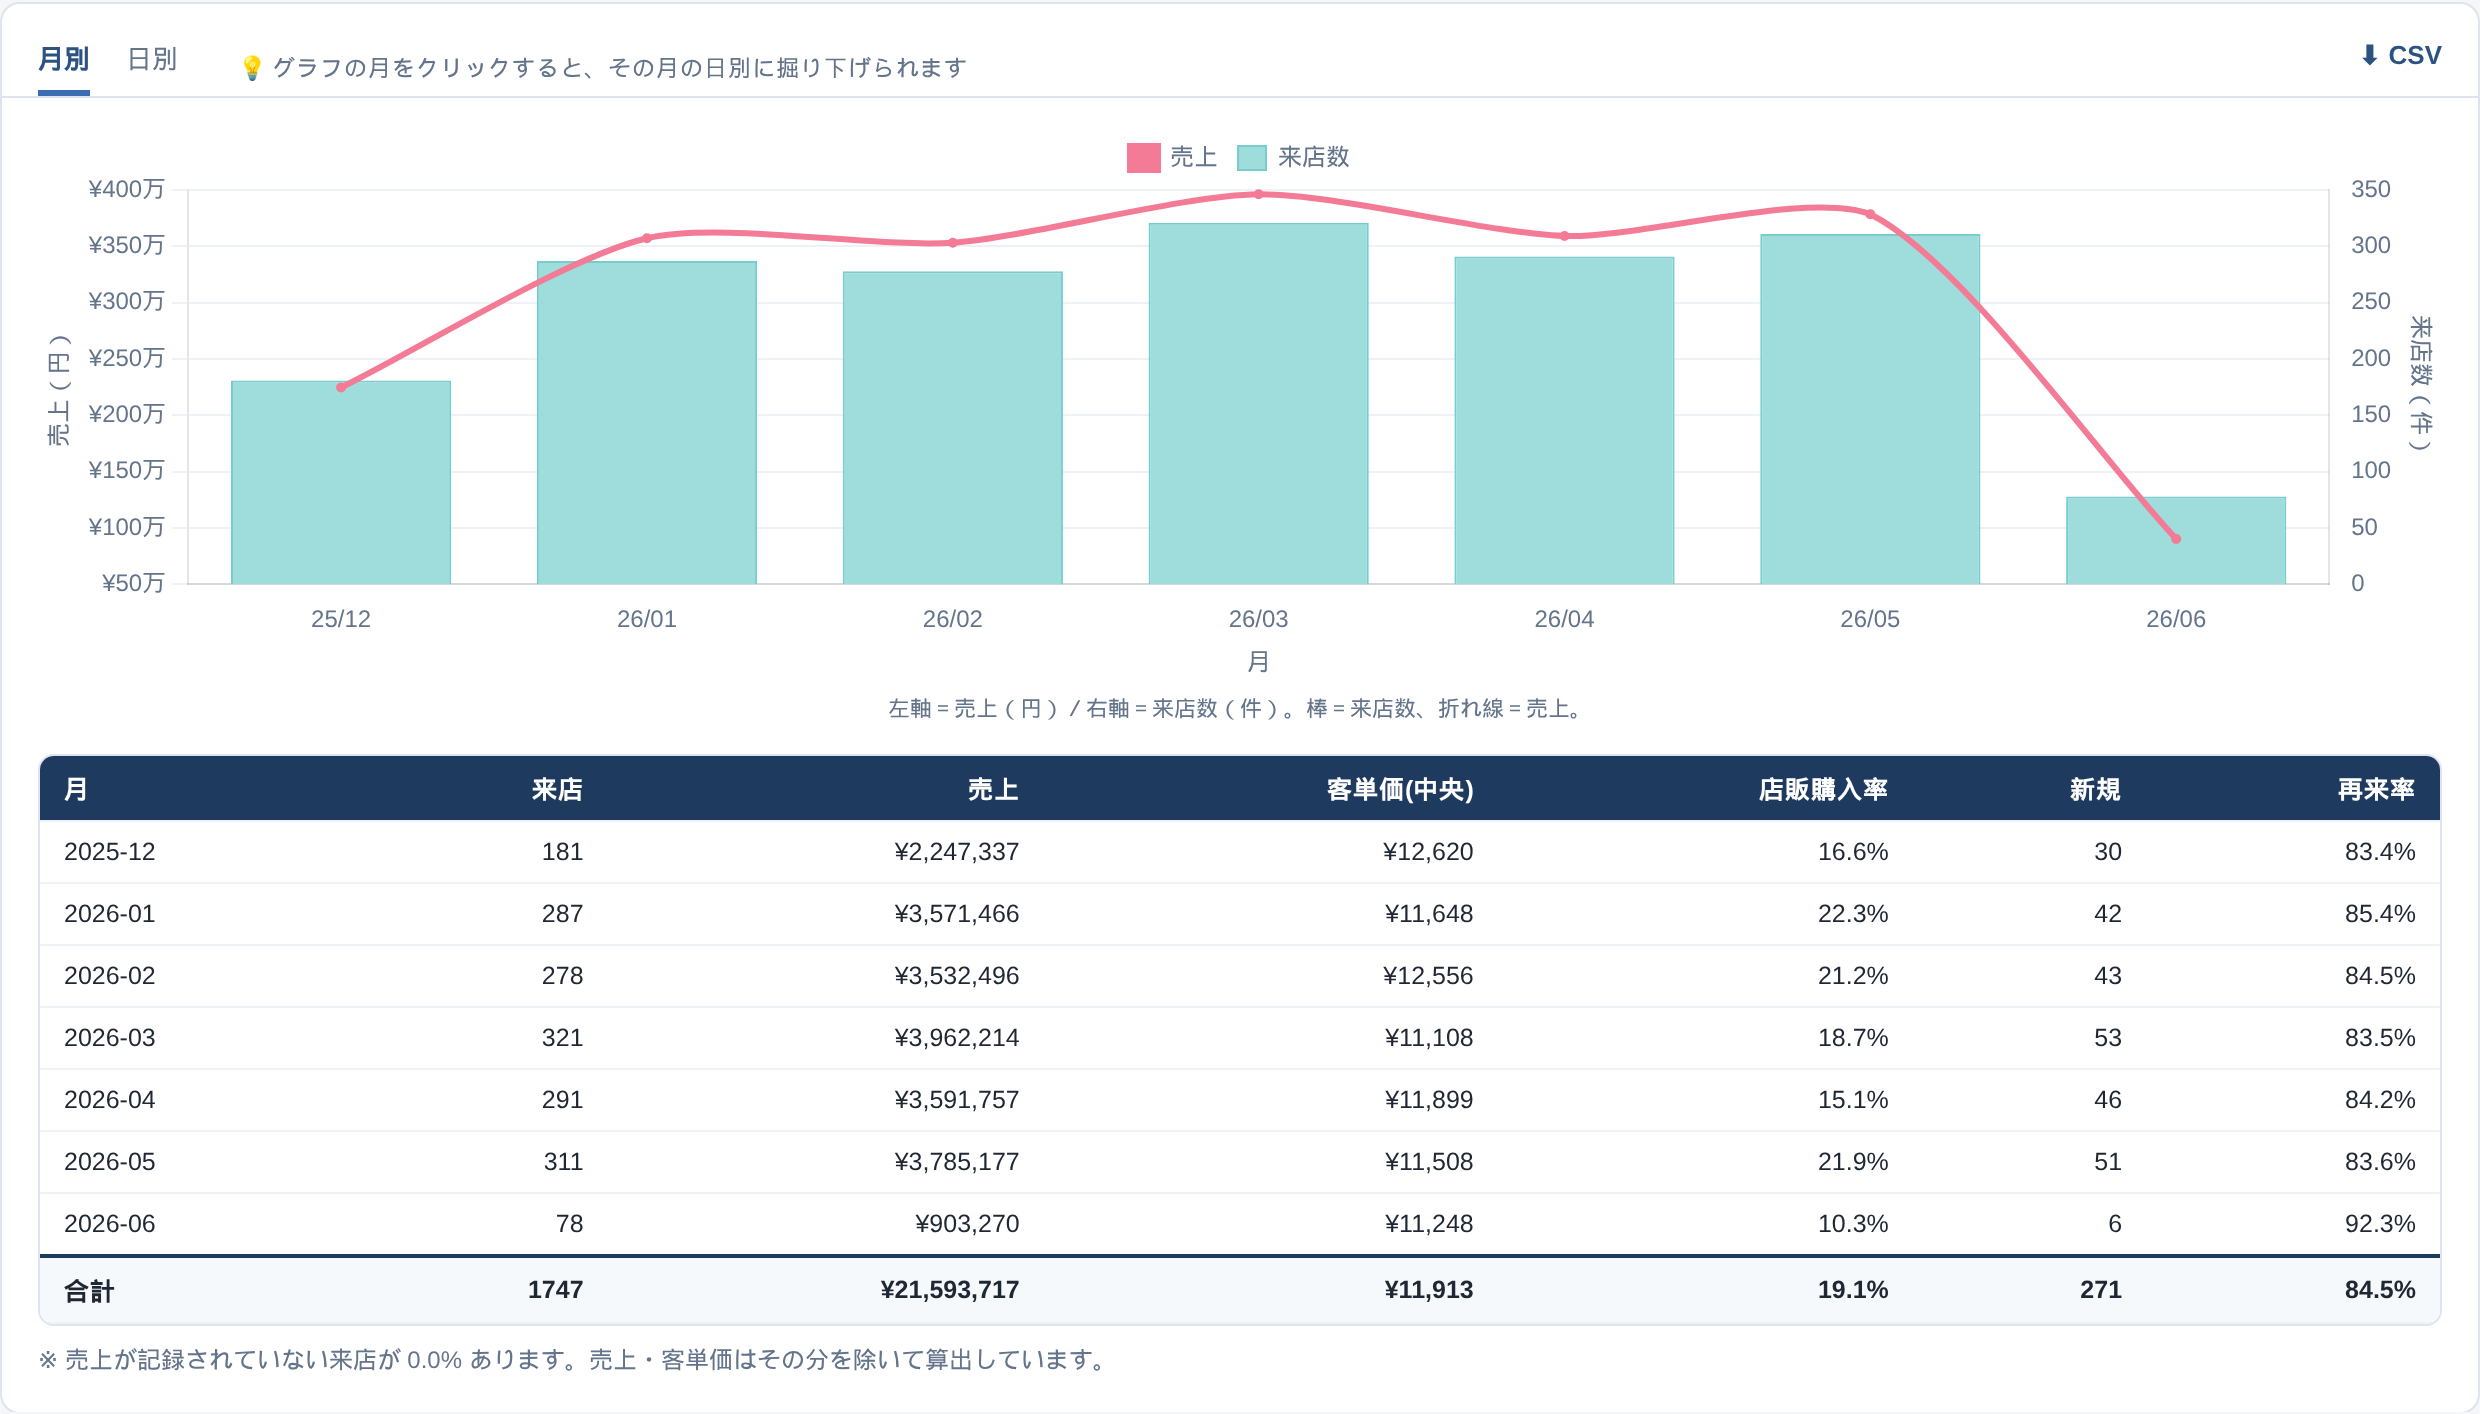The image size is (2480, 1414).
Task: Click median spend ¥12,620
Action: coord(1428,852)
